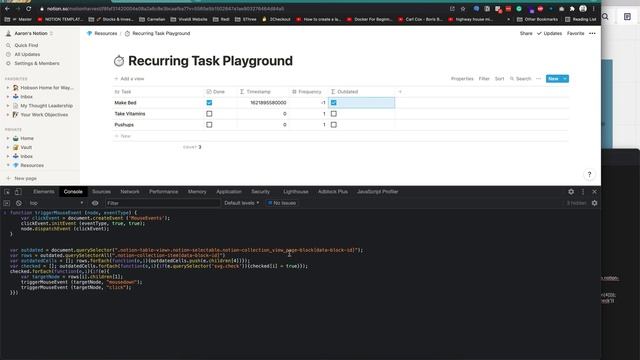Screen dimensions: 640x360
Task: Select the DevTools inspect element icon
Action: [x=7, y=192]
